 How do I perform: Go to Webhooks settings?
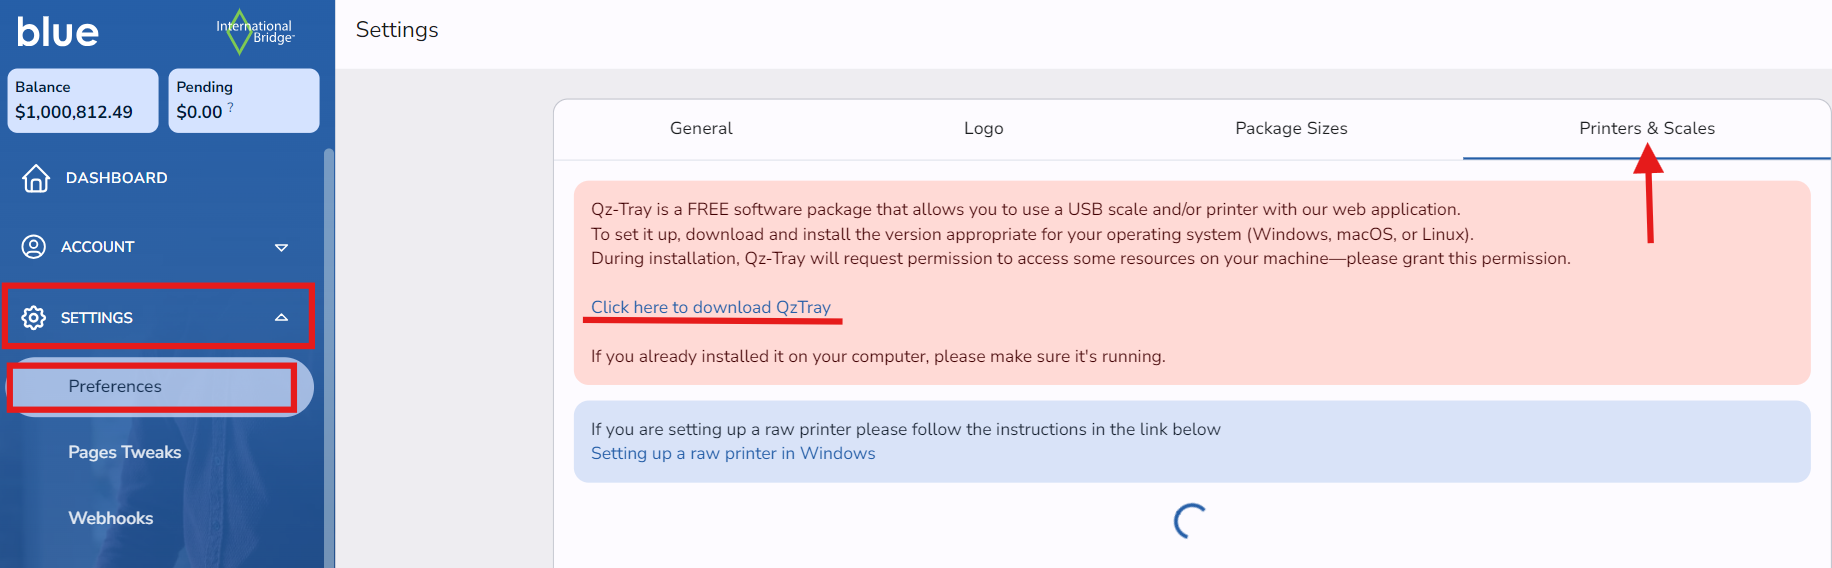(111, 518)
